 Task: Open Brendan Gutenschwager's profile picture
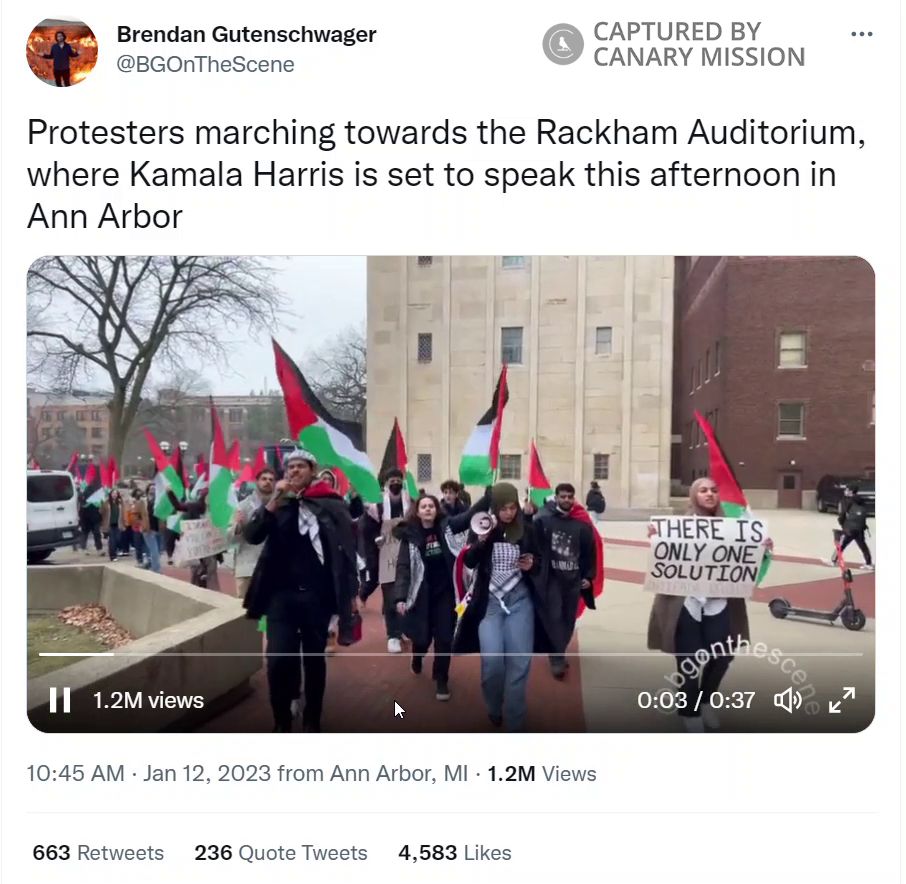62,51
